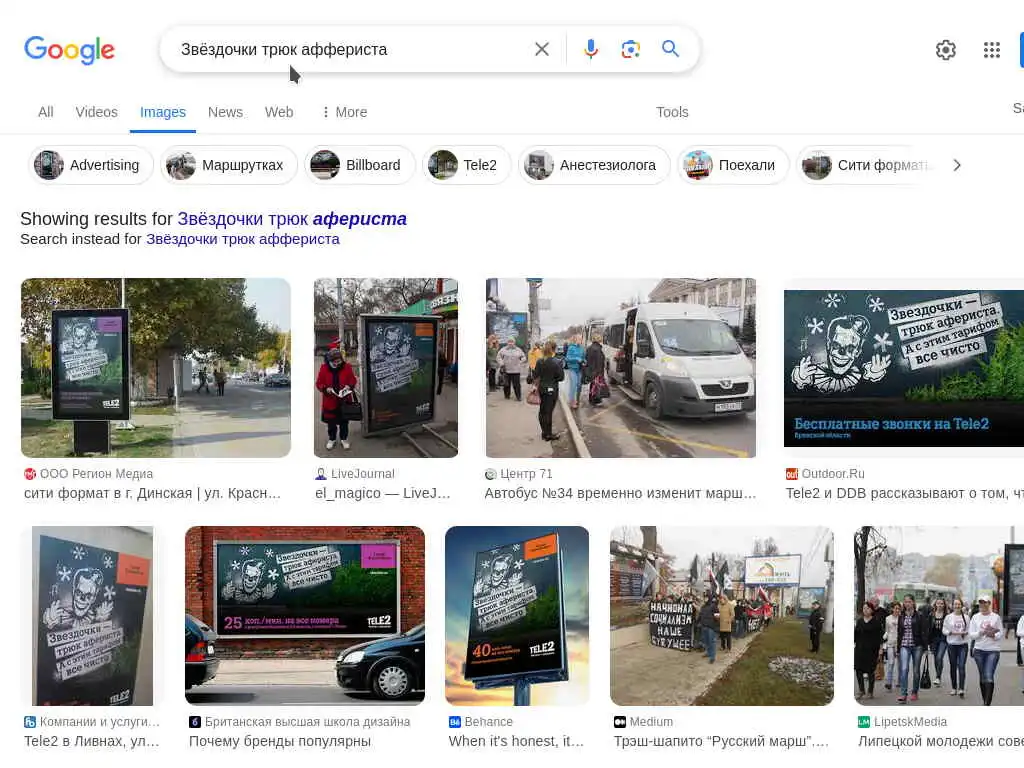Open title 'Tele2 в Ливнах, ул…'
This screenshot has height=768, width=1024.
(92, 742)
